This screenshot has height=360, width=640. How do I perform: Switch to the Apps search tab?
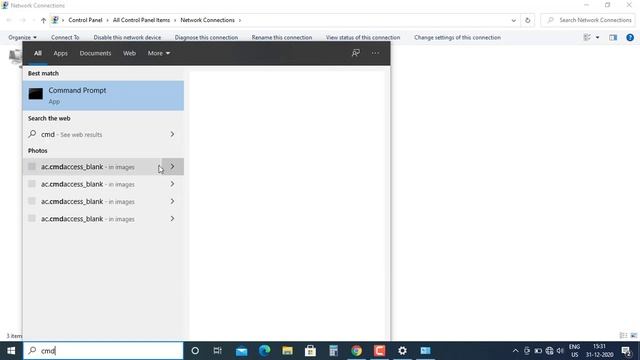tap(60, 53)
